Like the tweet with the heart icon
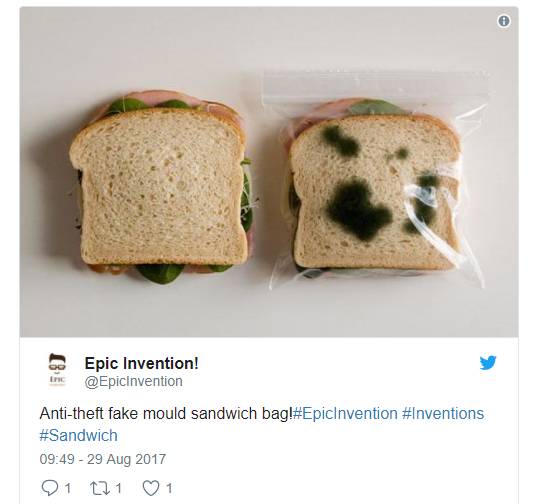The height and width of the screenshot is (504, 541). pos(151,488)
